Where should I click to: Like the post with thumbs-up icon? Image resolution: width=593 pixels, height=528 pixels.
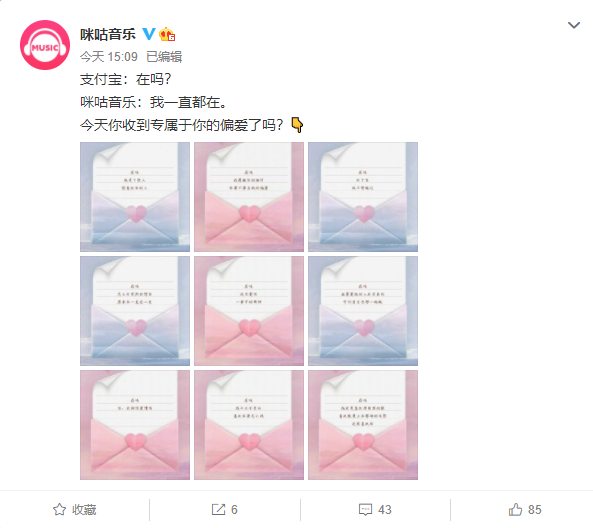click(x=515, y=509)
